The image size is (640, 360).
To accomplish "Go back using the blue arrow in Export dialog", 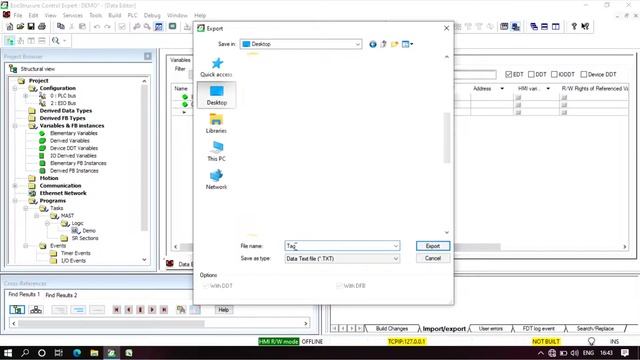I will click(373, 44).
